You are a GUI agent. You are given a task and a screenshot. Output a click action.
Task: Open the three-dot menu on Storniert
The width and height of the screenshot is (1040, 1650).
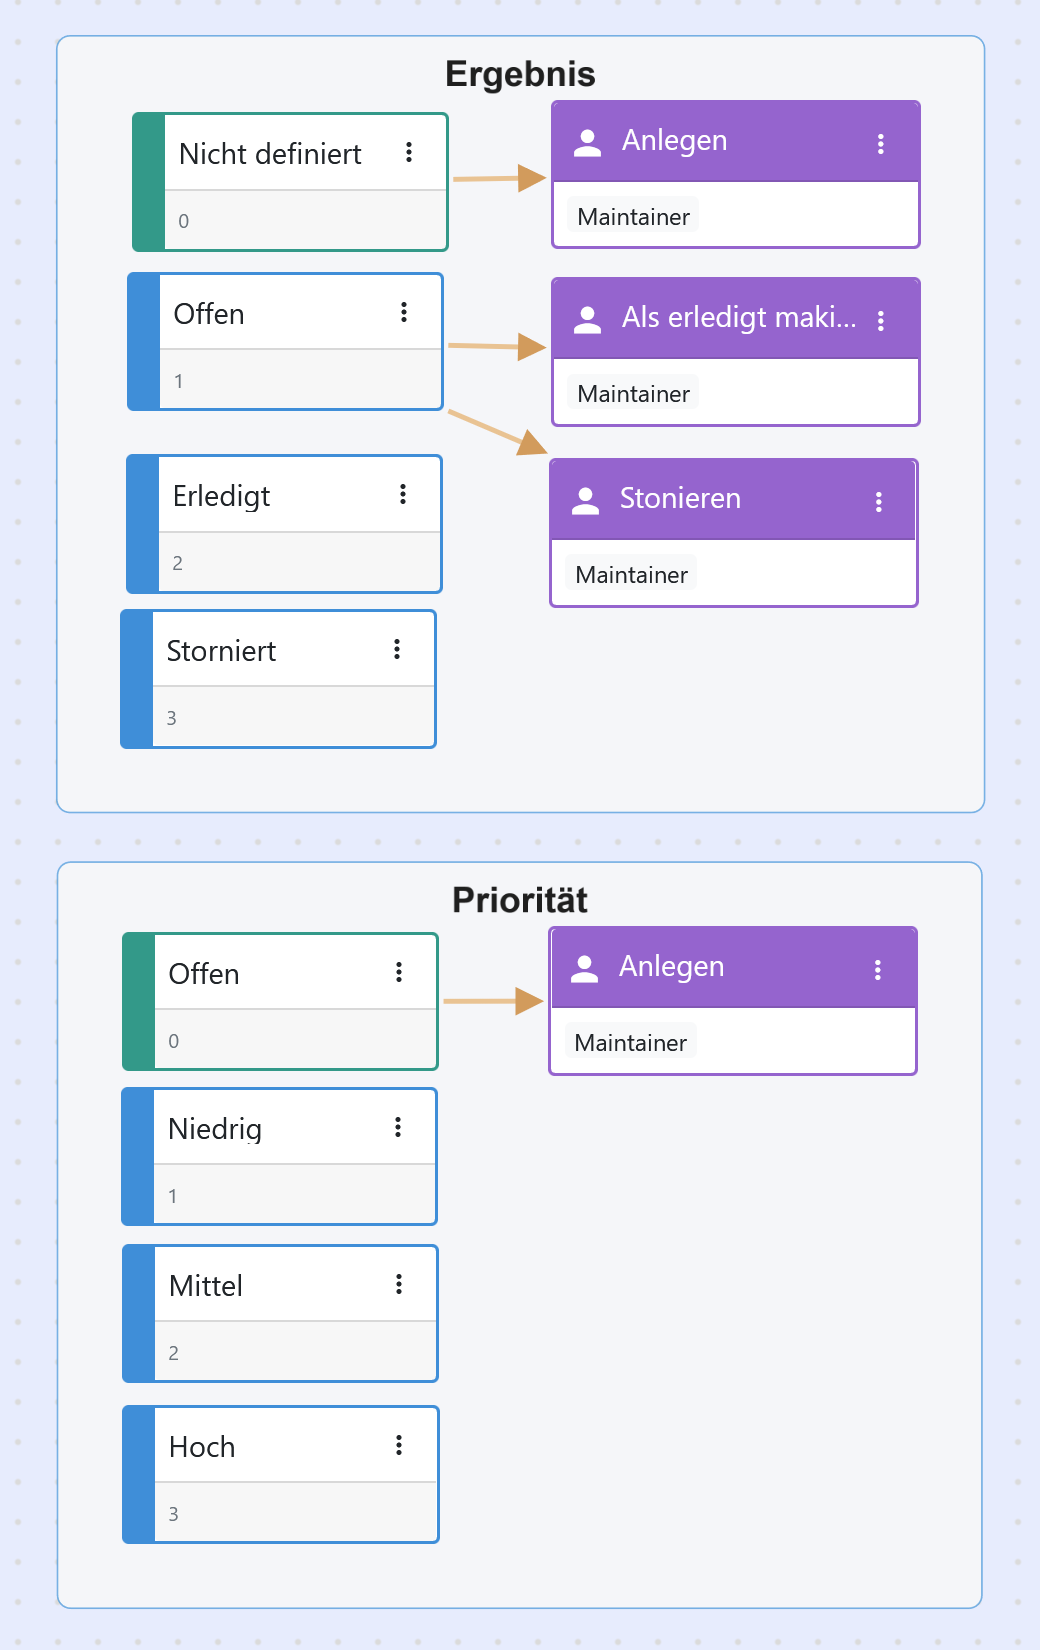pos(397,649)
